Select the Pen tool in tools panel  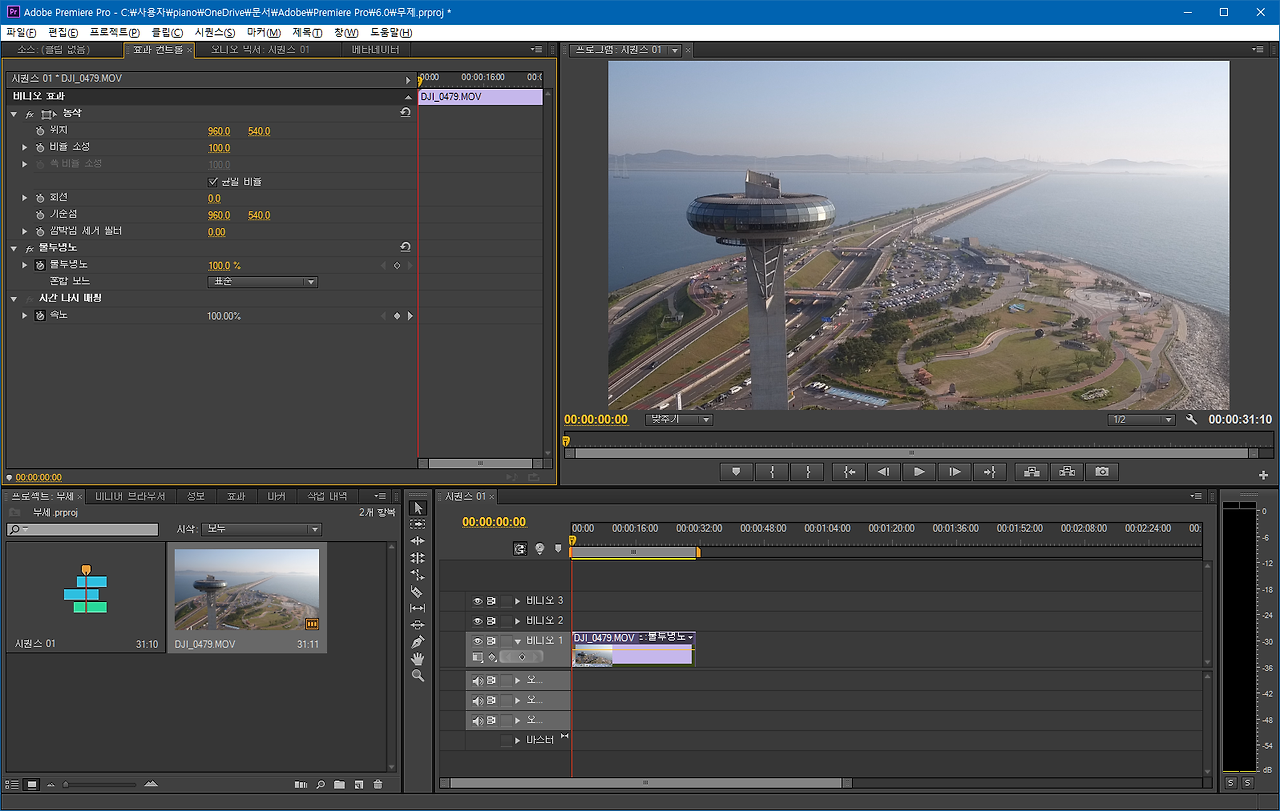pos(418,642)
